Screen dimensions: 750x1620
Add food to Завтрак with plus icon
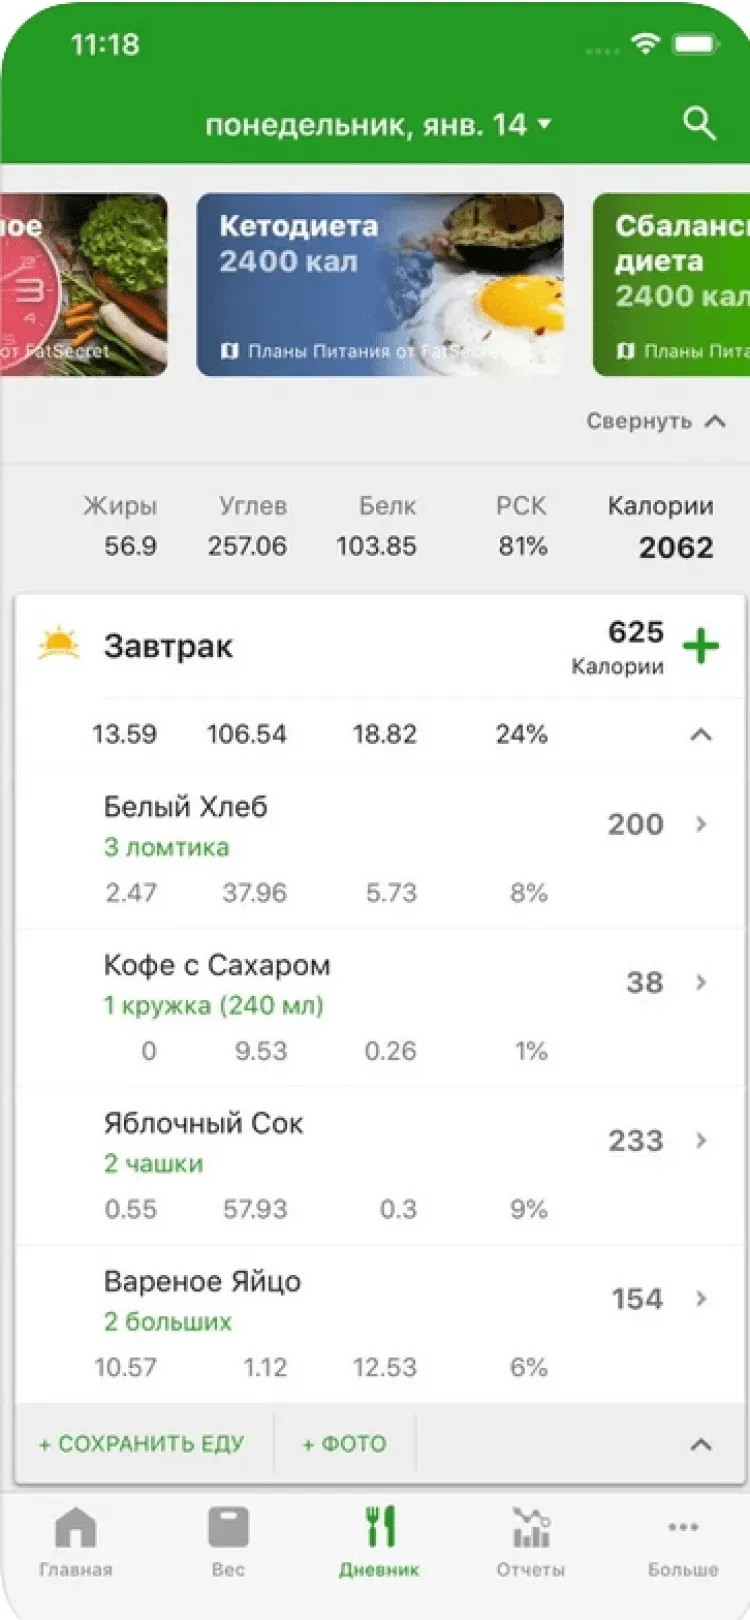coord(700,646)
